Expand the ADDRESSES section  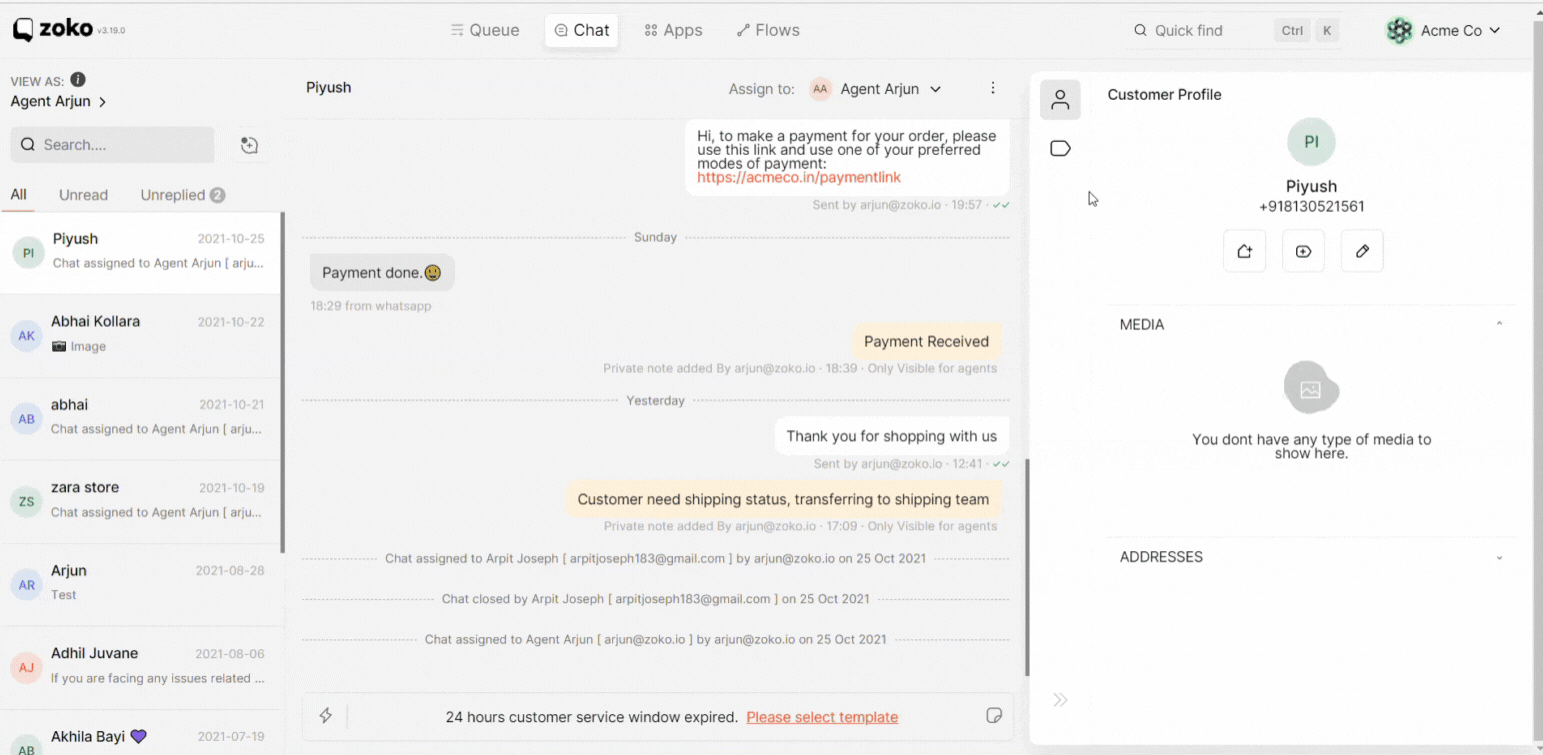(1499, 557)
